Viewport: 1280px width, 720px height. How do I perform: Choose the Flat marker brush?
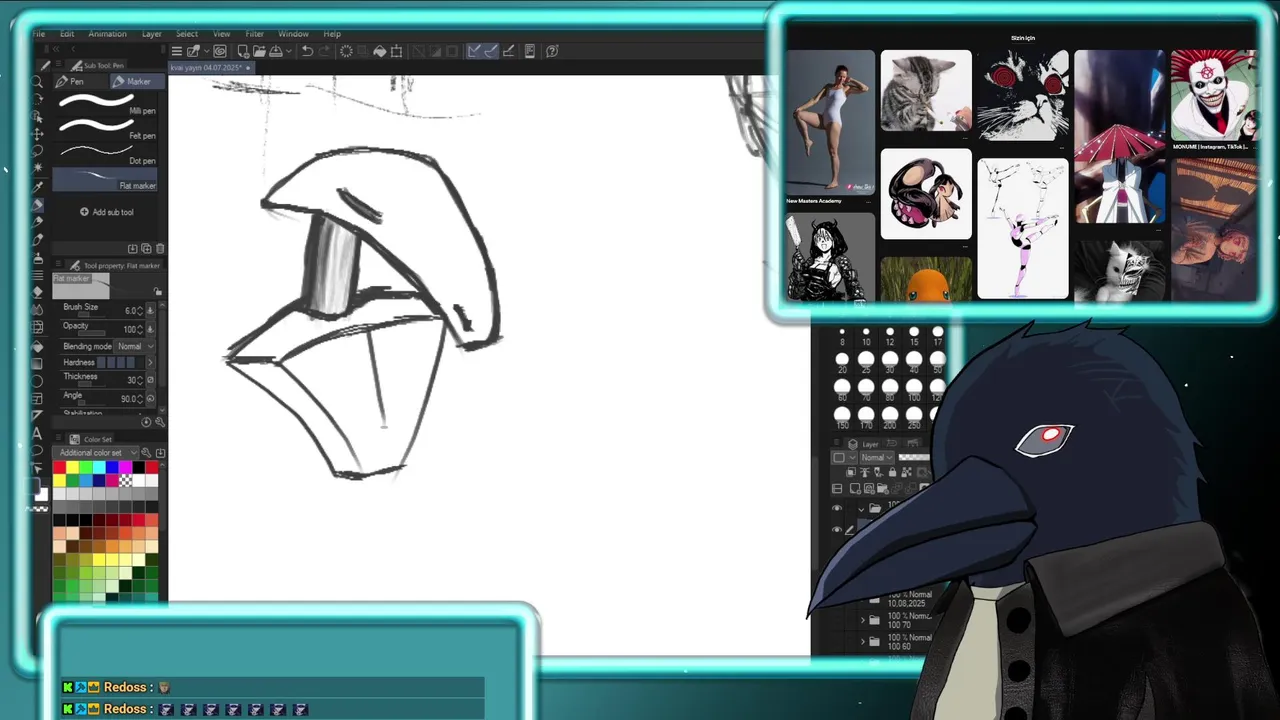tap(106, 179)
